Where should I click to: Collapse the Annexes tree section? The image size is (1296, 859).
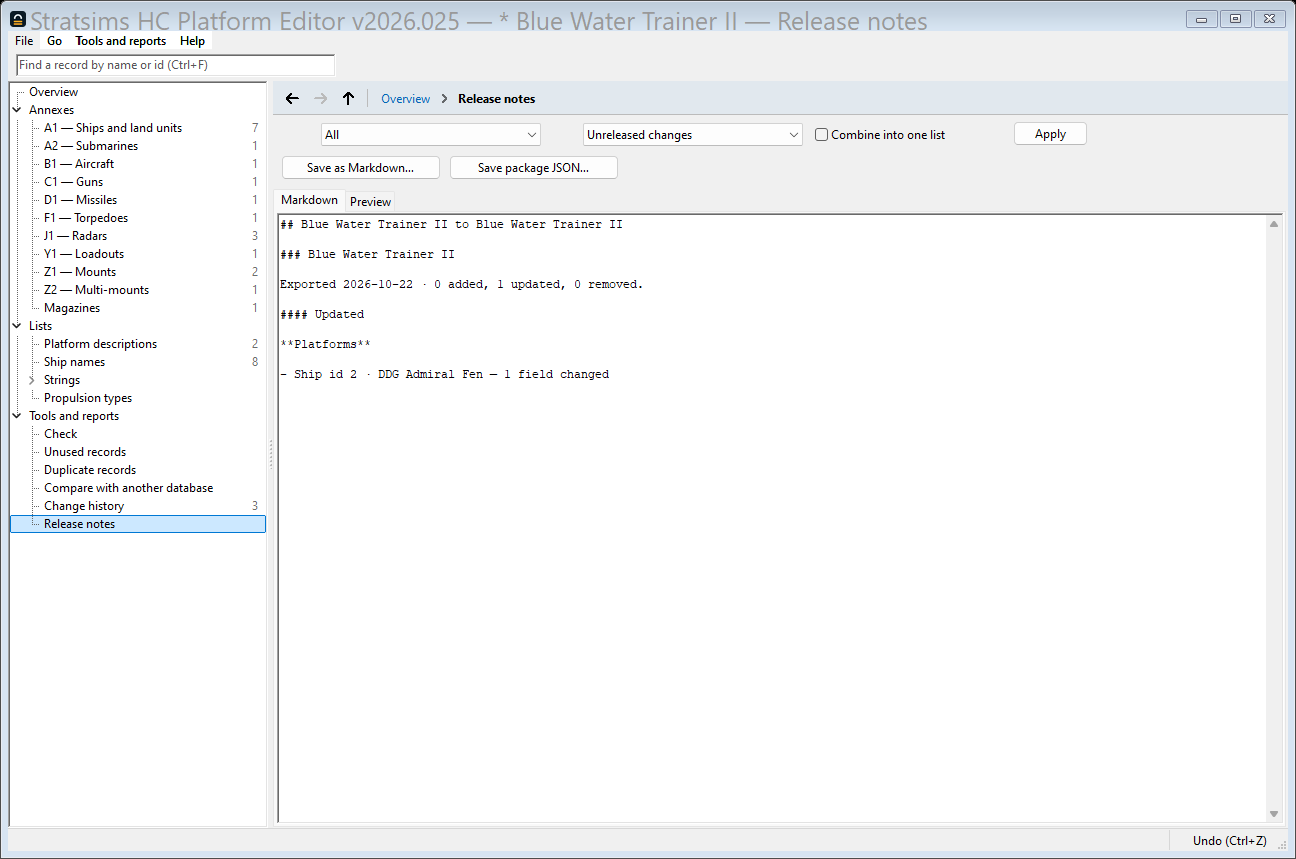point(17,110)
